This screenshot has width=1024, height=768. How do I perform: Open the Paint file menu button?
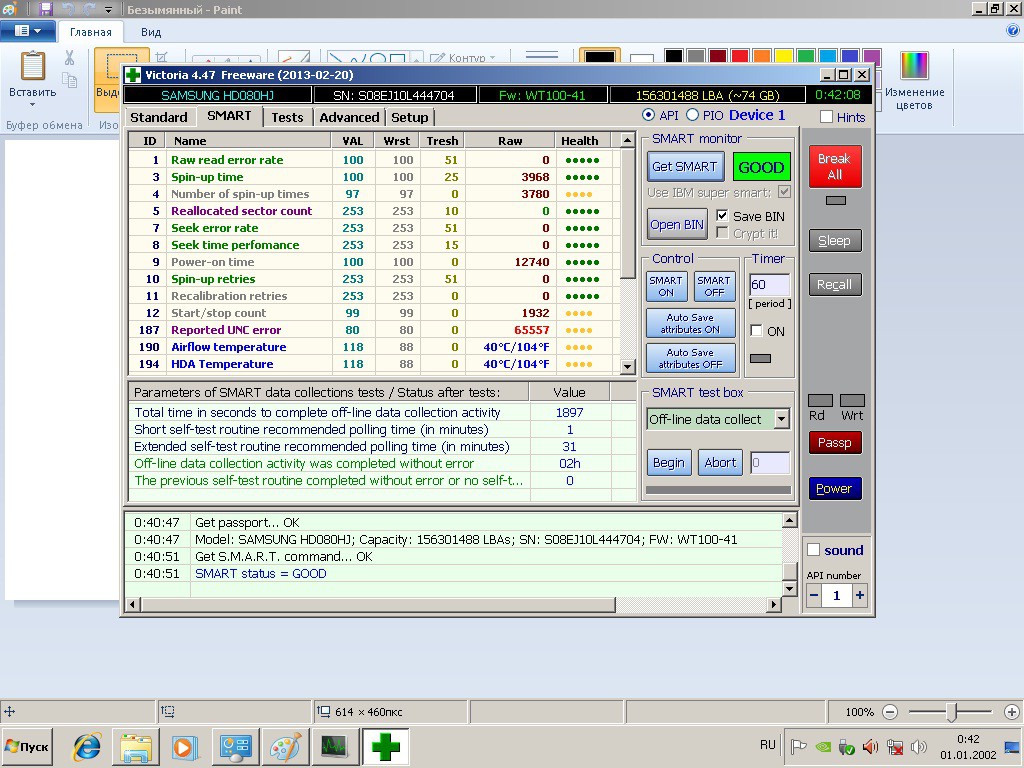click(x=27, y=31)
